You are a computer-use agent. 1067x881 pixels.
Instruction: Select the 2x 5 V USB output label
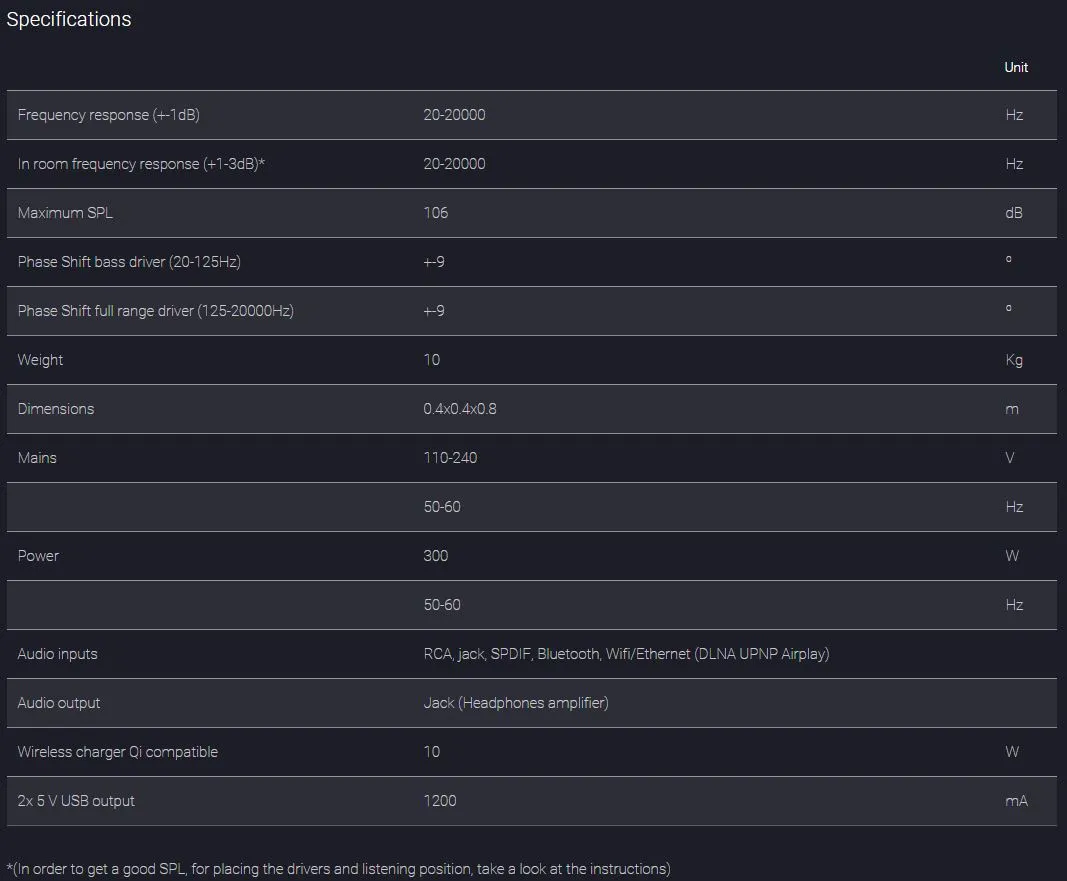76,801
